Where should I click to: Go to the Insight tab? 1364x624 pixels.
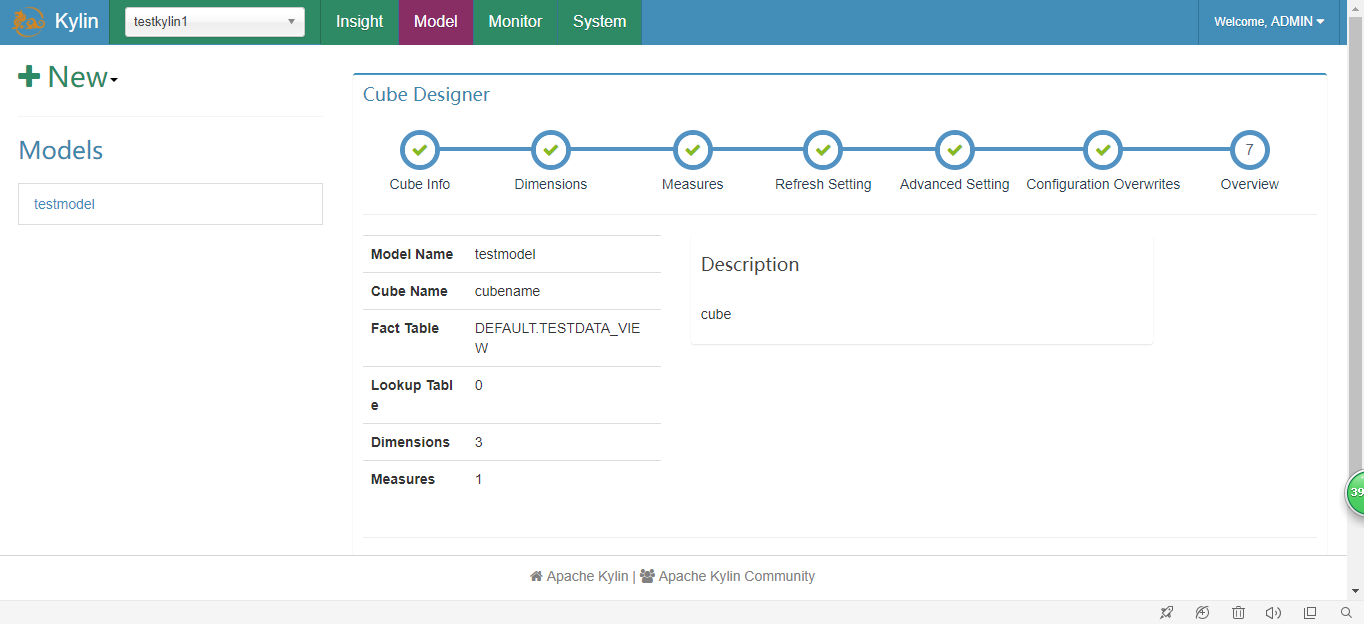(x=359, y=22)
